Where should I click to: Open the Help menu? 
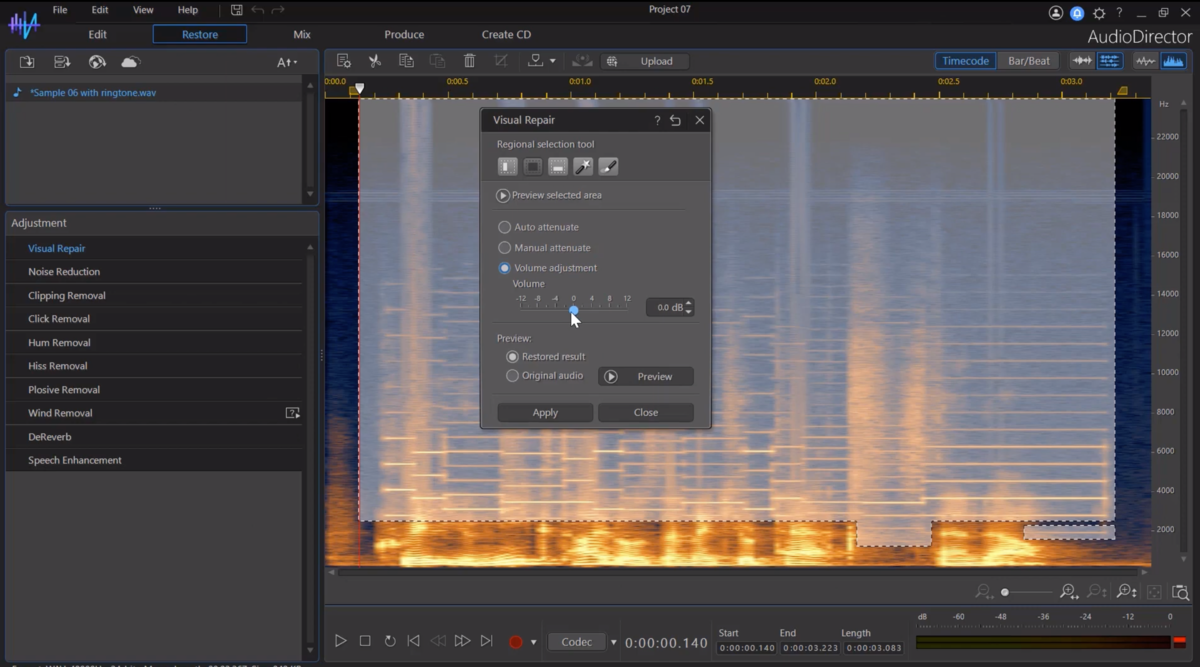coord(187,10)
